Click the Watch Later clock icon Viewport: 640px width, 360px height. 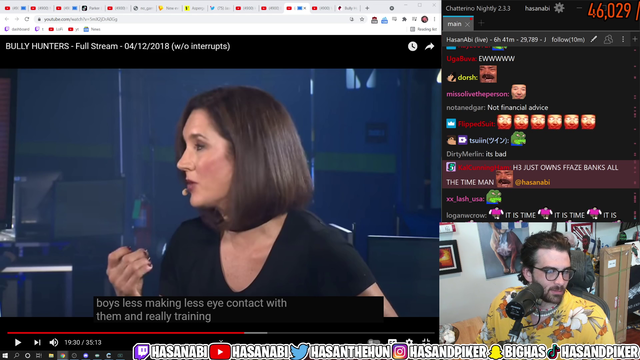point(413,47)
